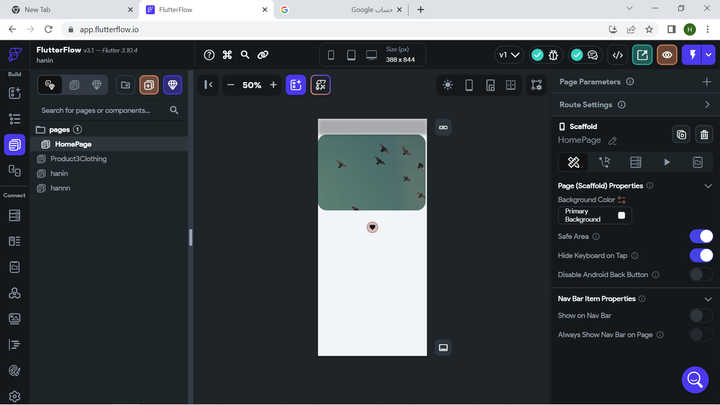Collapse Page (Scaffold) Properties section
The width and height of the screenshot is (720, 405).
pos(707,186)
